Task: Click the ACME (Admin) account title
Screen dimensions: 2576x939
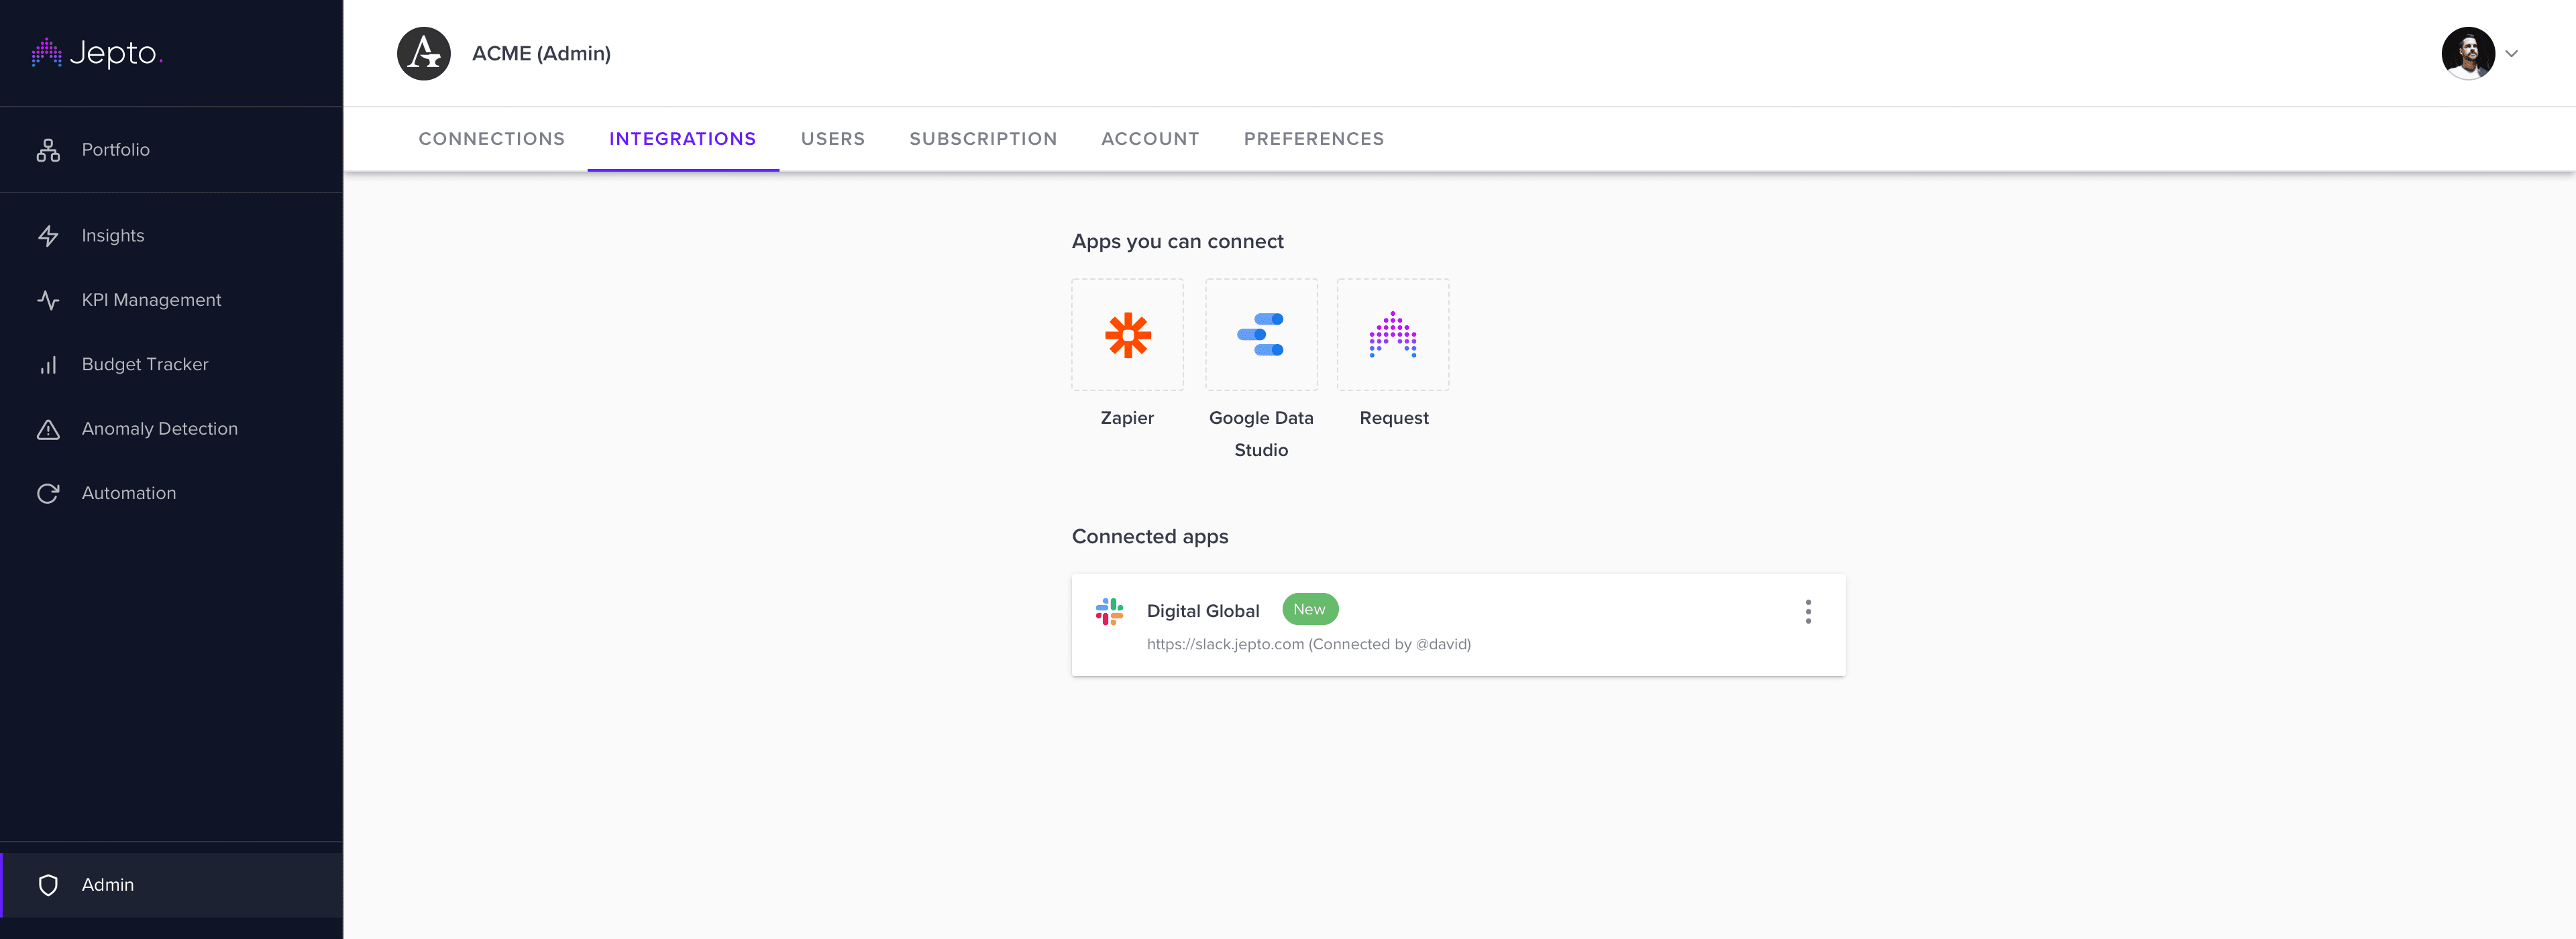Action: pos(541,54)
